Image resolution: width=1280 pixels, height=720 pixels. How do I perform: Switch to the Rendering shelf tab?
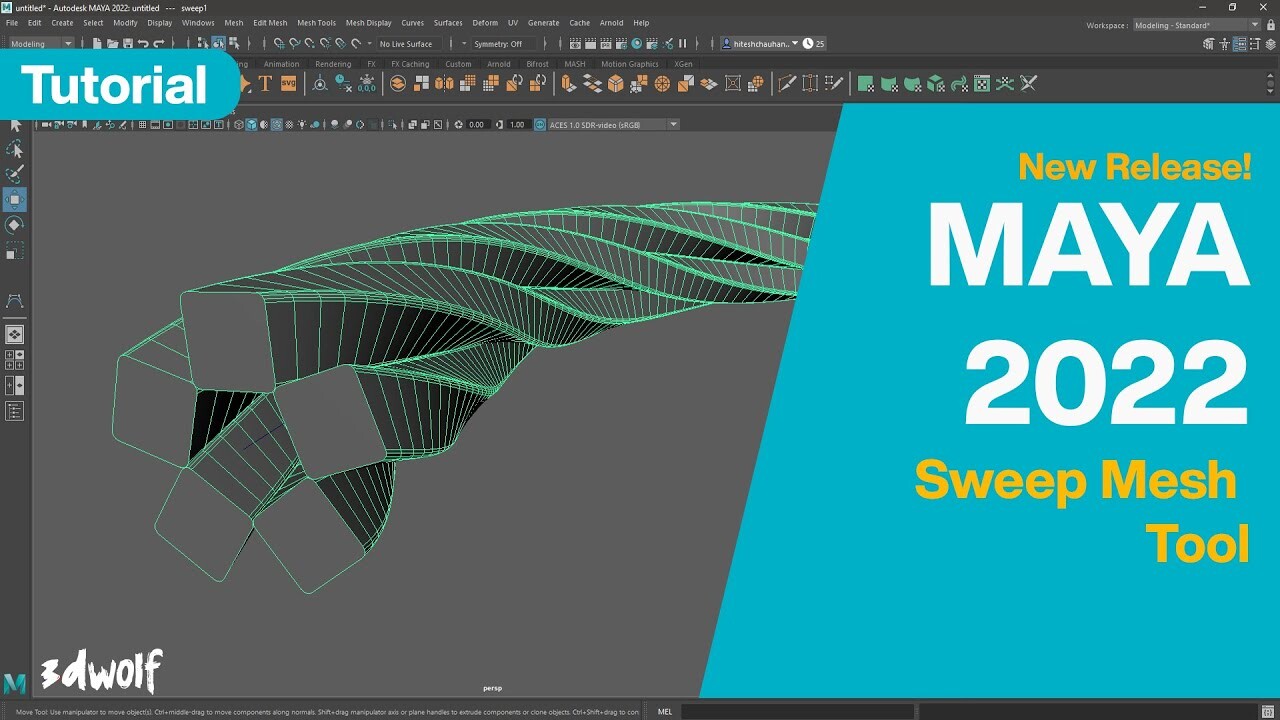pos(332,63)
